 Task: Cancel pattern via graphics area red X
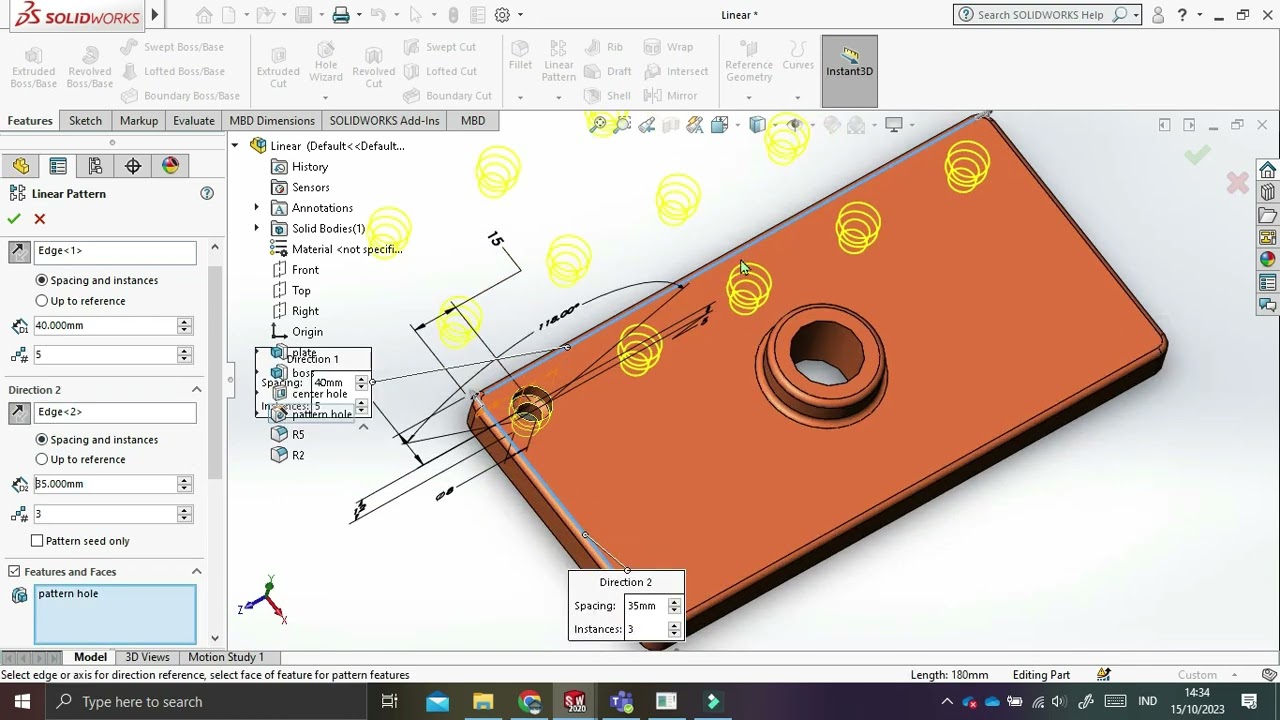(x=1238, y=183)
